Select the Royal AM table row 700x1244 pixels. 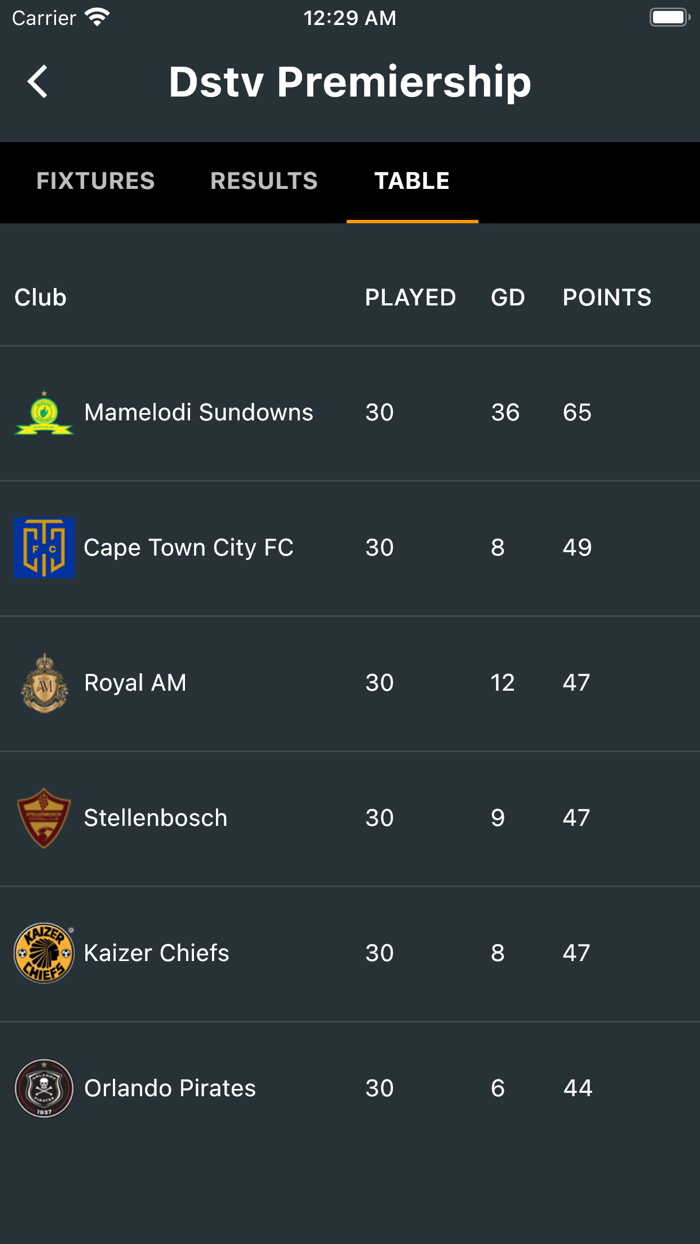click(350, 682)
